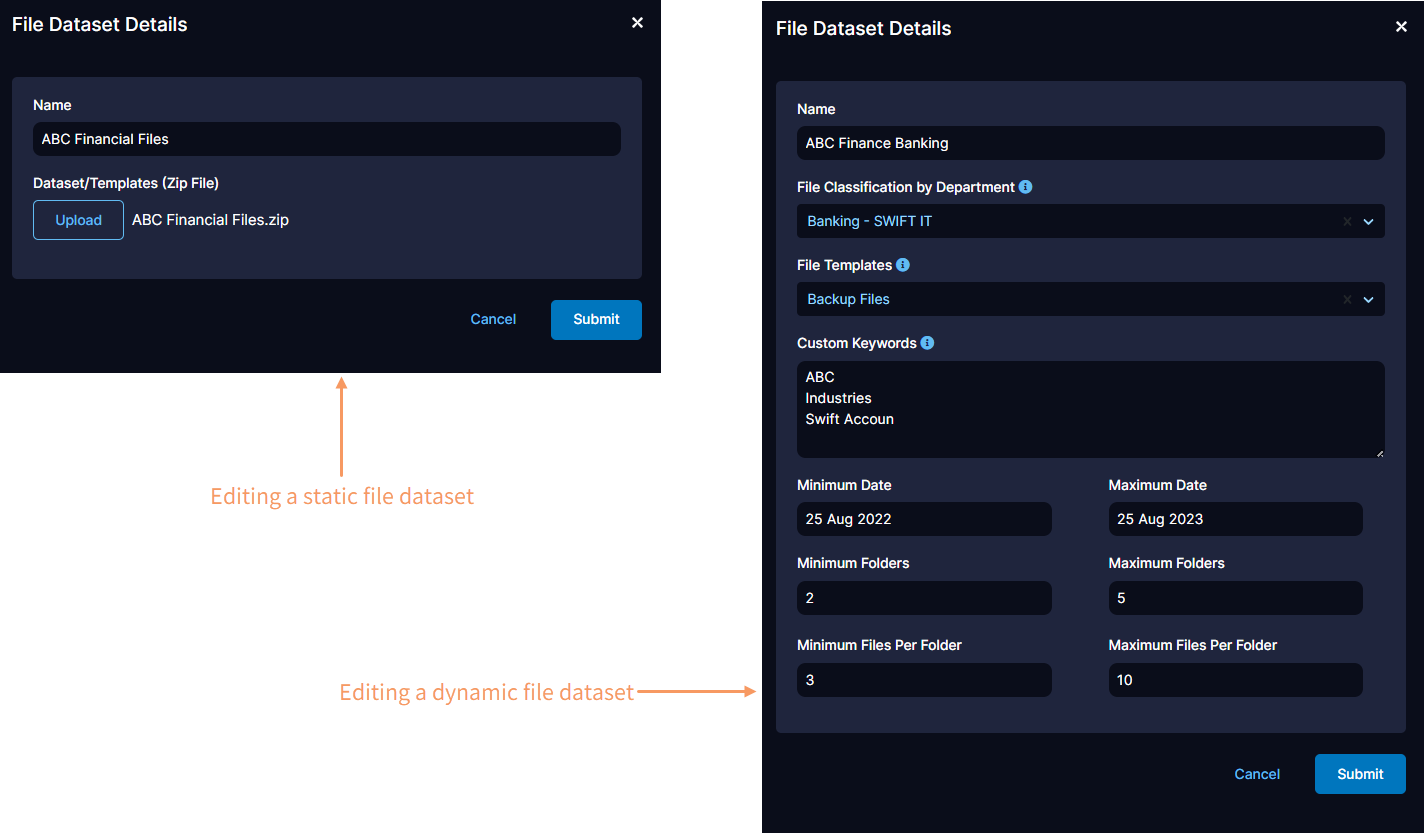Remove the Banking - SWIFT IT selection
The height and width of the screenshot is (833, 1424).
pyautogui.click(x=1347, y=221)
